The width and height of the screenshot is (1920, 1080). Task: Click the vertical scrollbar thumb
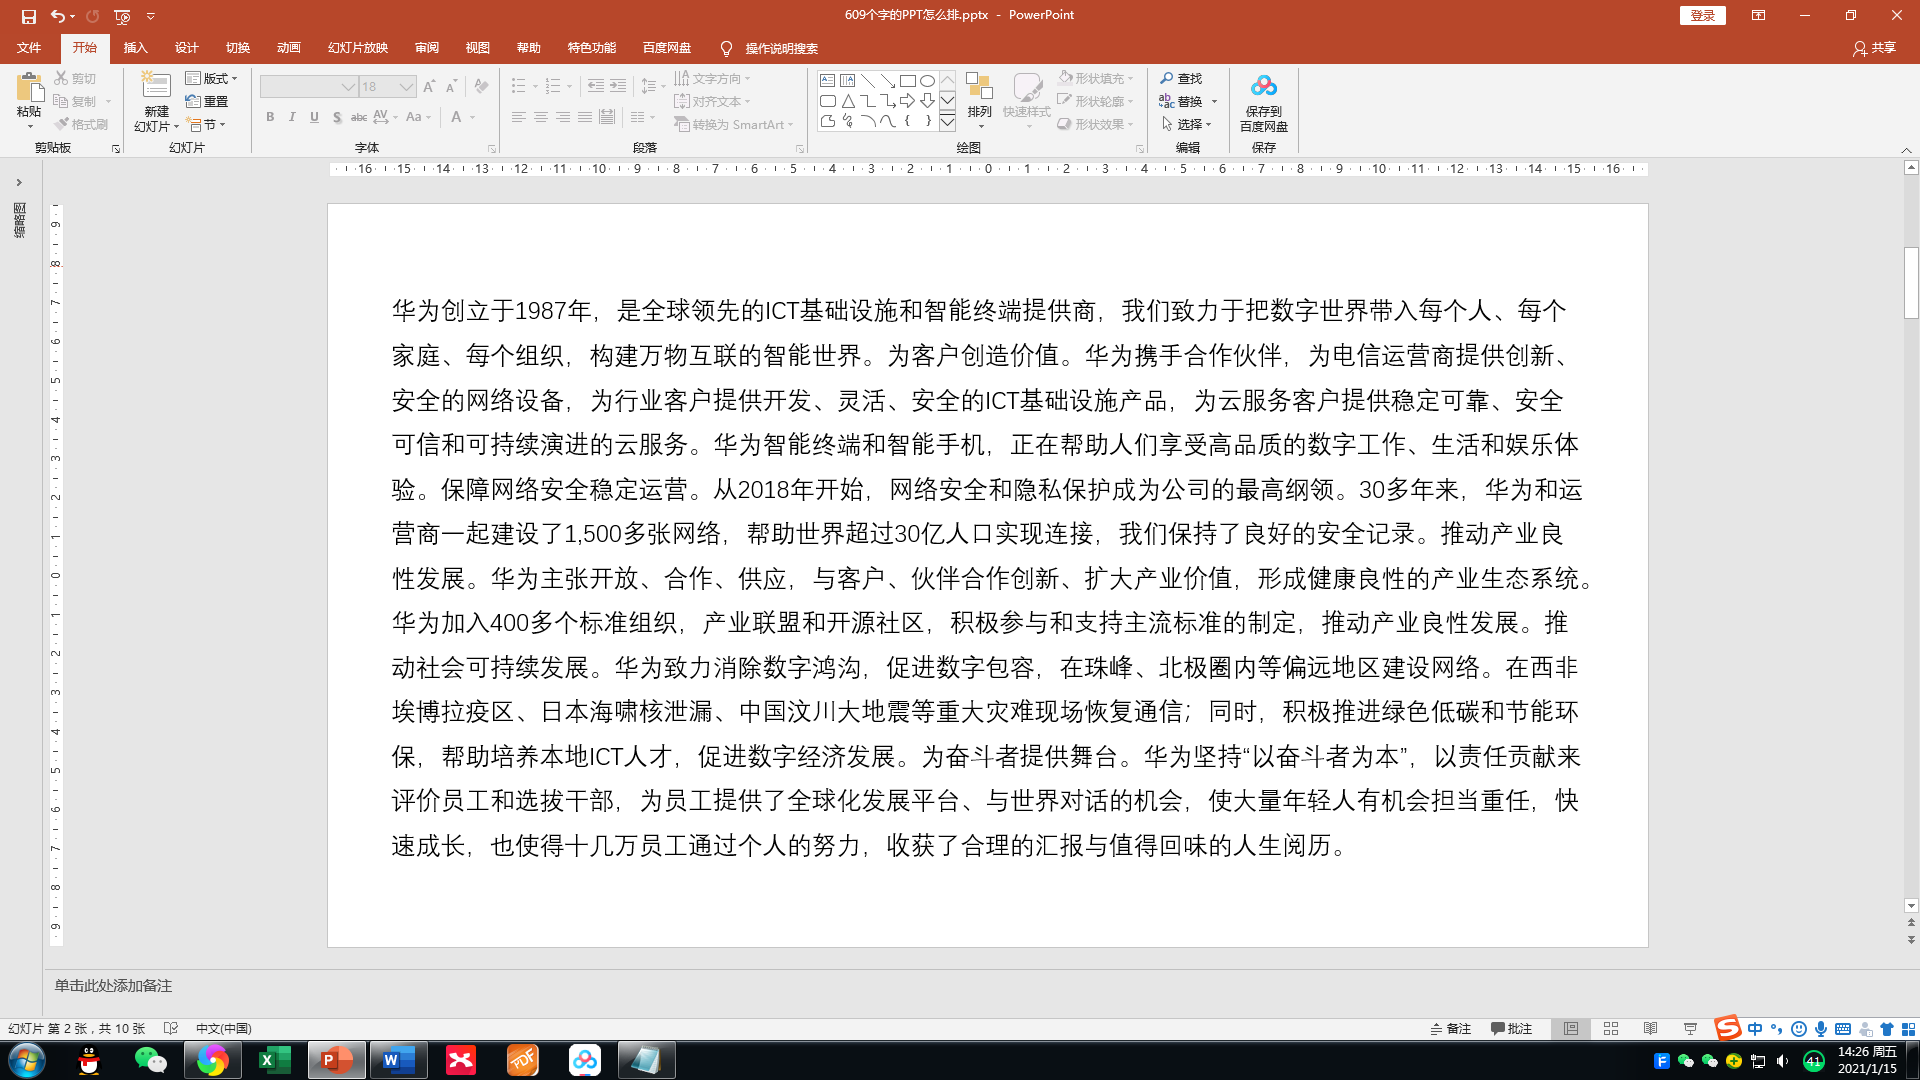coord(1911,282)
